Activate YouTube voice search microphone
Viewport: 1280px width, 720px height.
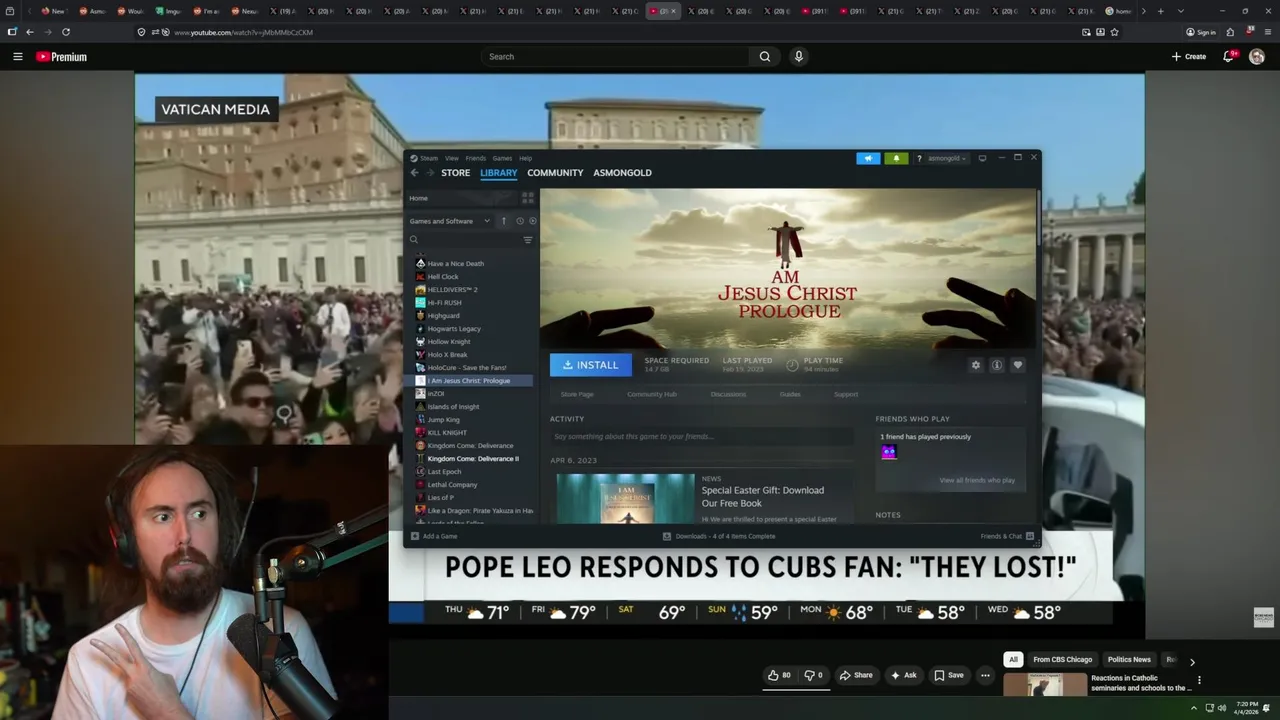coord(798,57)
